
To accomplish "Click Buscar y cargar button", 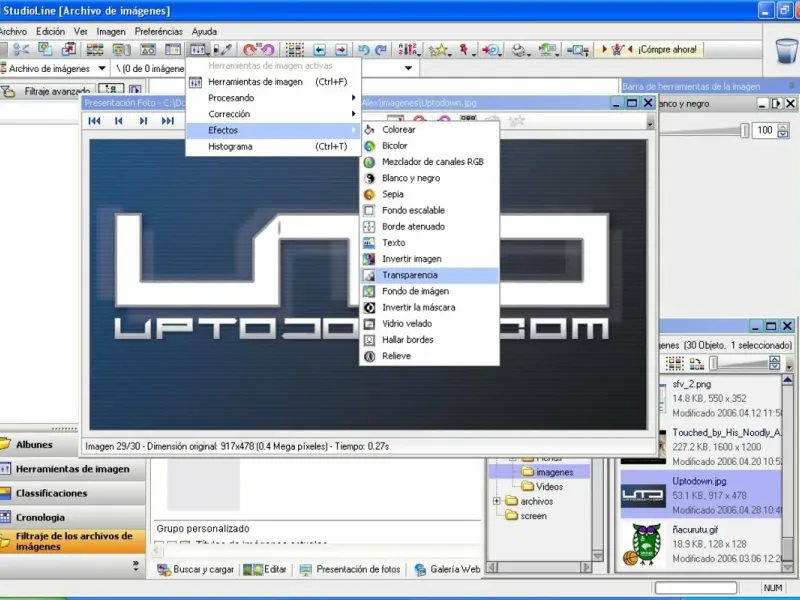I will (x=195, y=569).
